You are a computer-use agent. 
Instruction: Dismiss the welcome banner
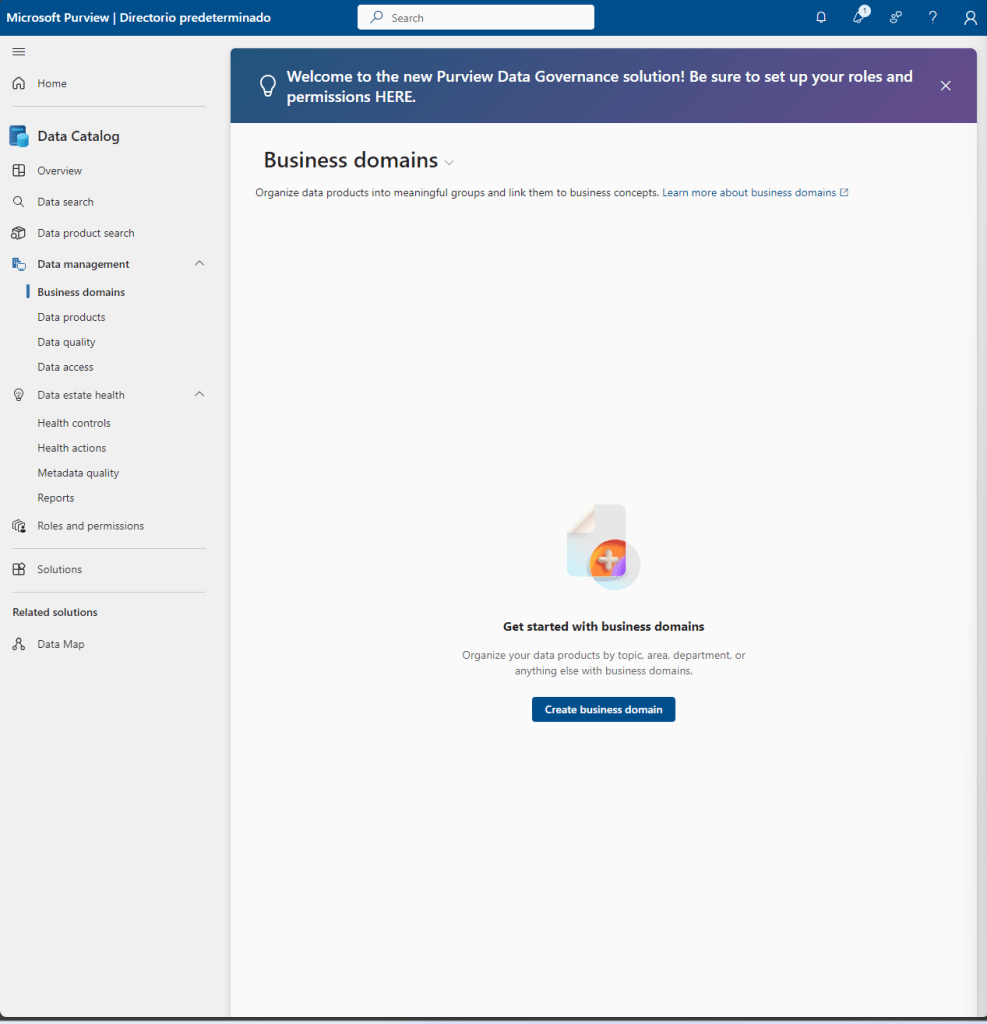pyautogui.click(x=945, y=86)
